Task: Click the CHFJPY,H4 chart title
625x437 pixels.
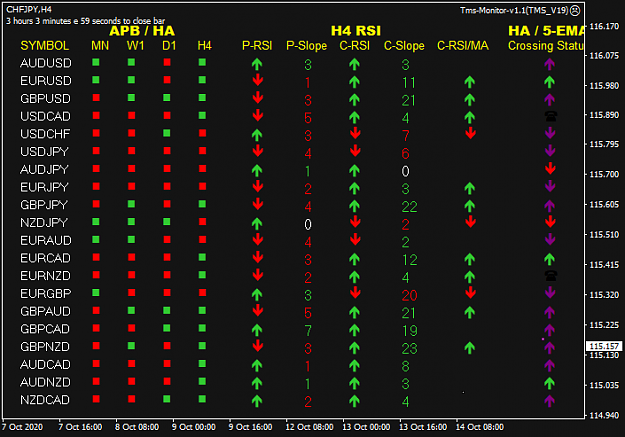Action: (x=29, y=9)
